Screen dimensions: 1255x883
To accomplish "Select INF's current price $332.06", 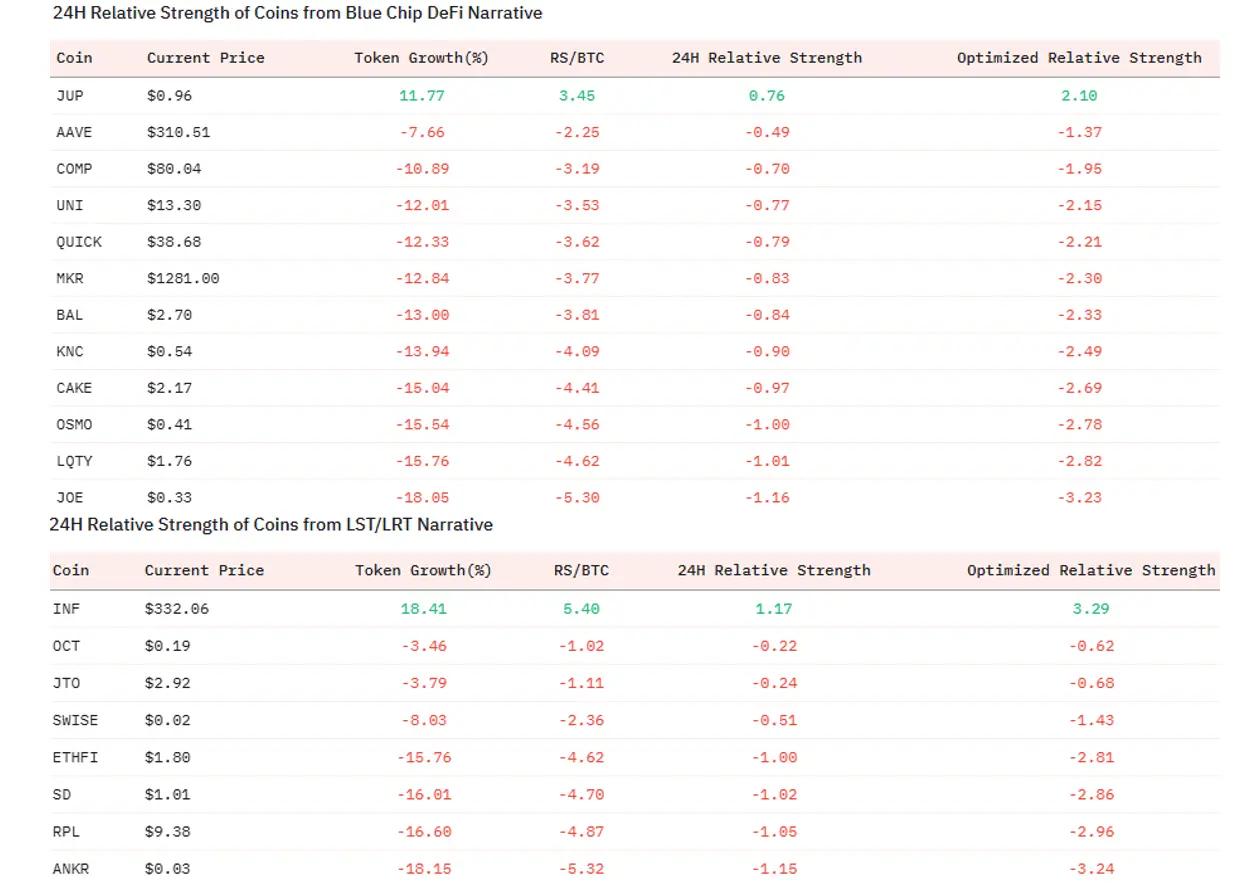I will (x=177, y=609).
